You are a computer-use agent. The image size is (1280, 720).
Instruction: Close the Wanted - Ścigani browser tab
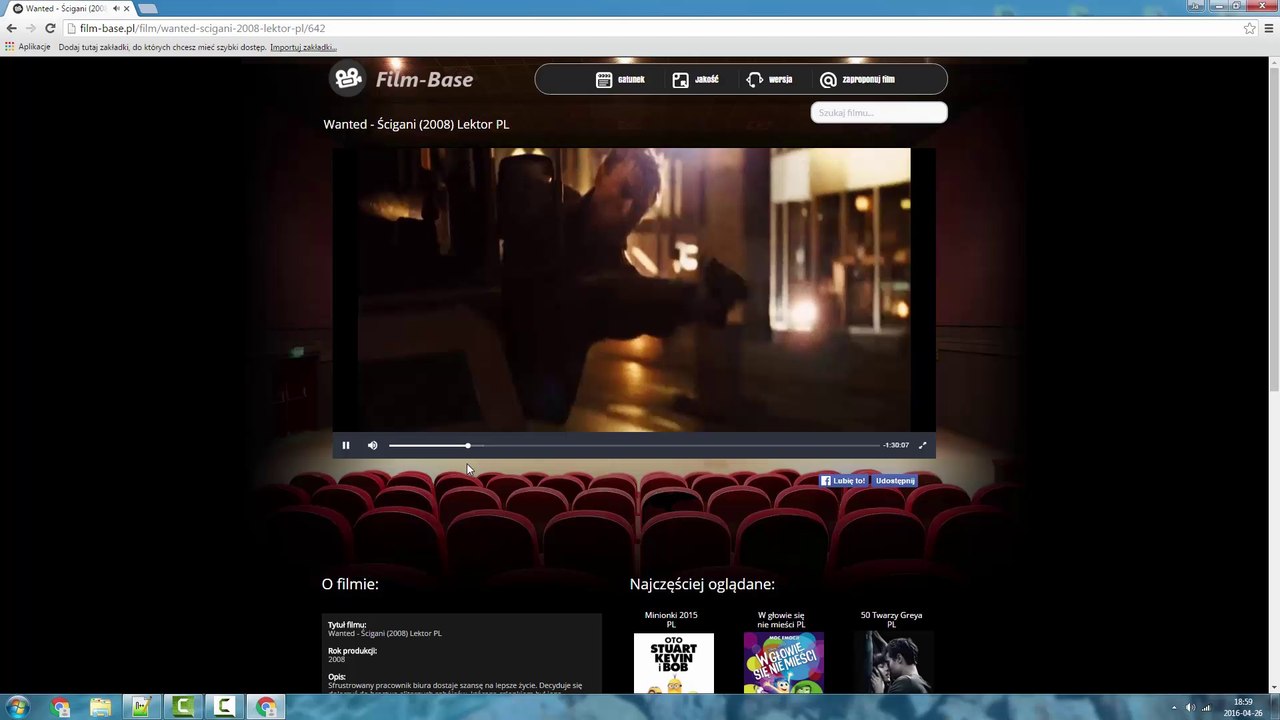coord(127,8)
